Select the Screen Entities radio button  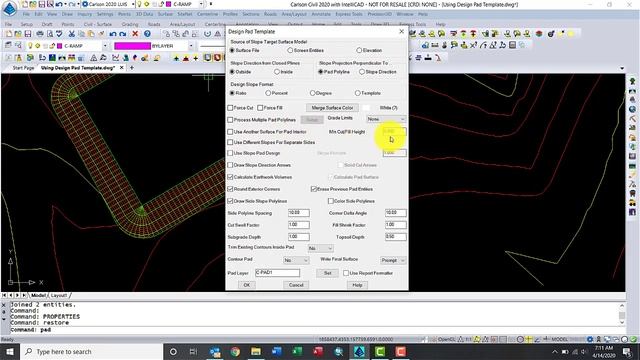(x=290, y=50)
